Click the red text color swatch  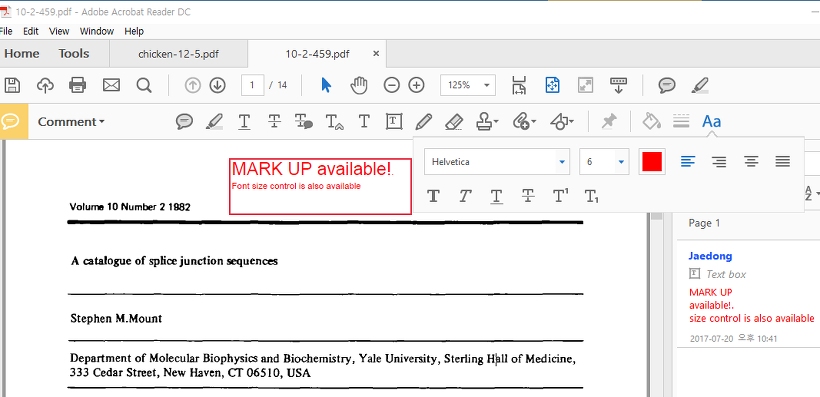pyautogui.click(x=652, y=162)
